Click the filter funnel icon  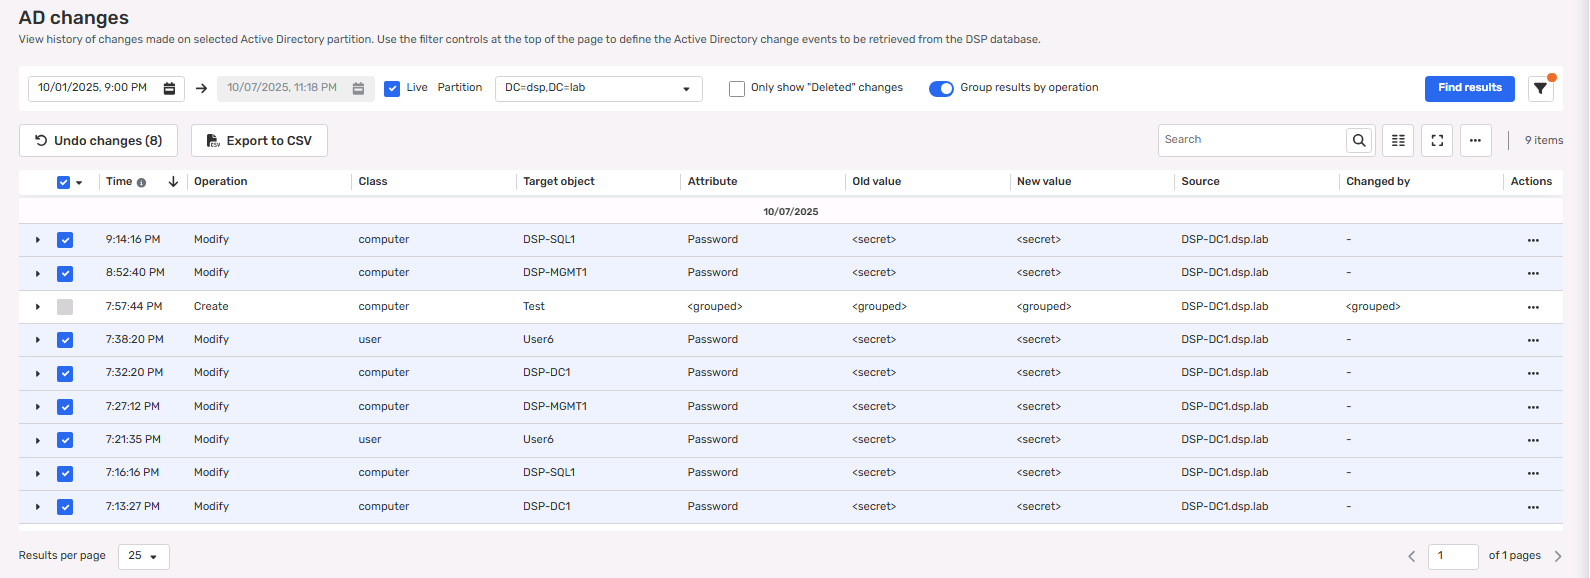tap(1540, 88)
